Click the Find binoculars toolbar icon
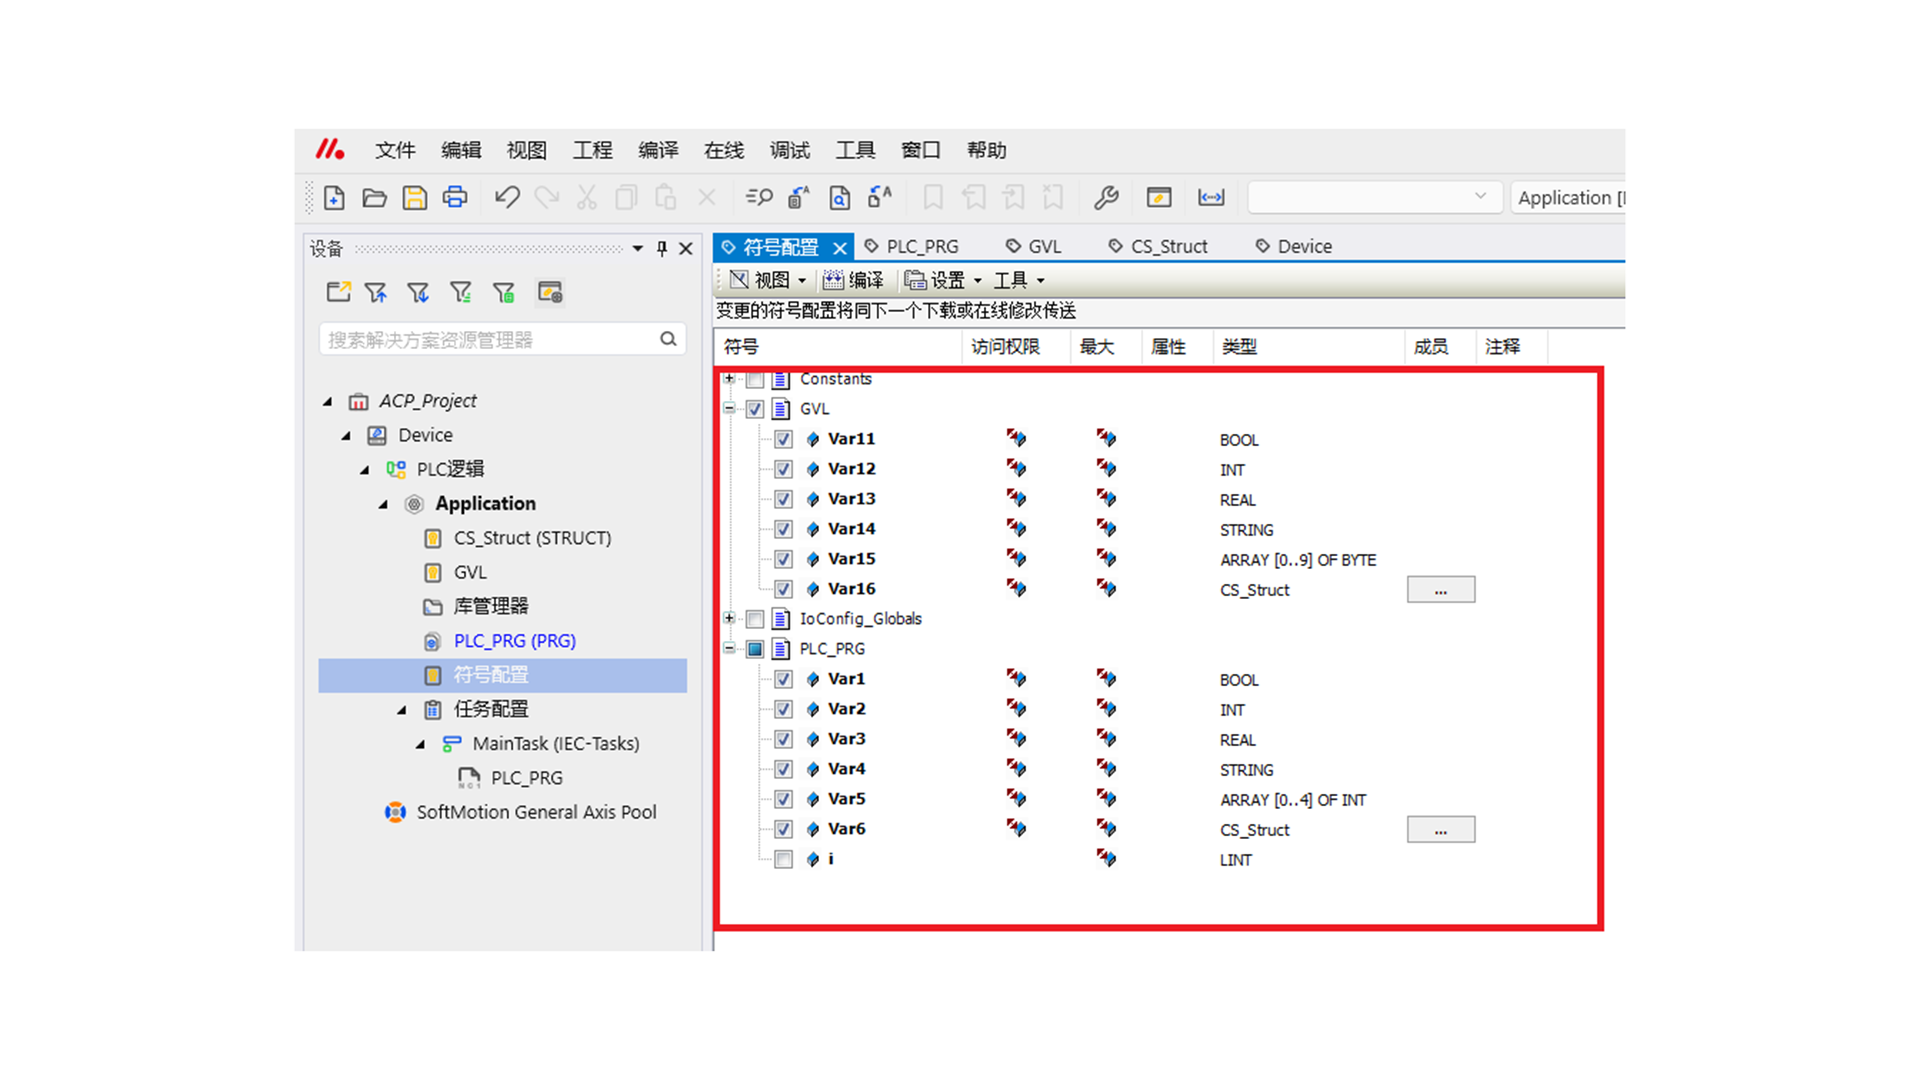This screenshot has height=1080, width=1920. tap(759, 198)
